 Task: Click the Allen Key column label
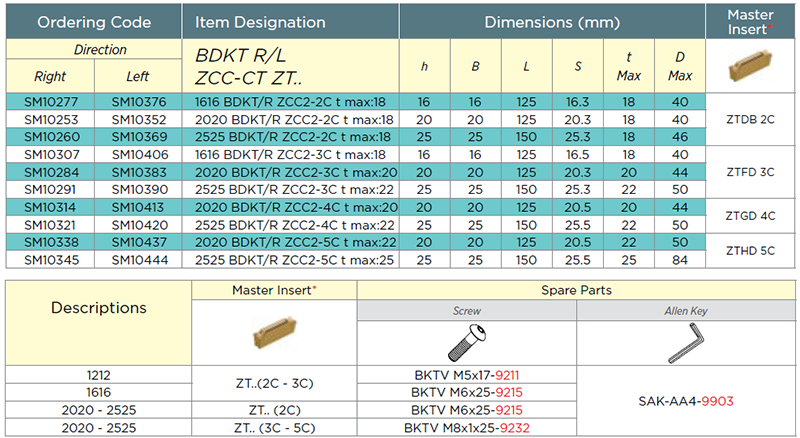pyautogui.click(x=686, y=311)
